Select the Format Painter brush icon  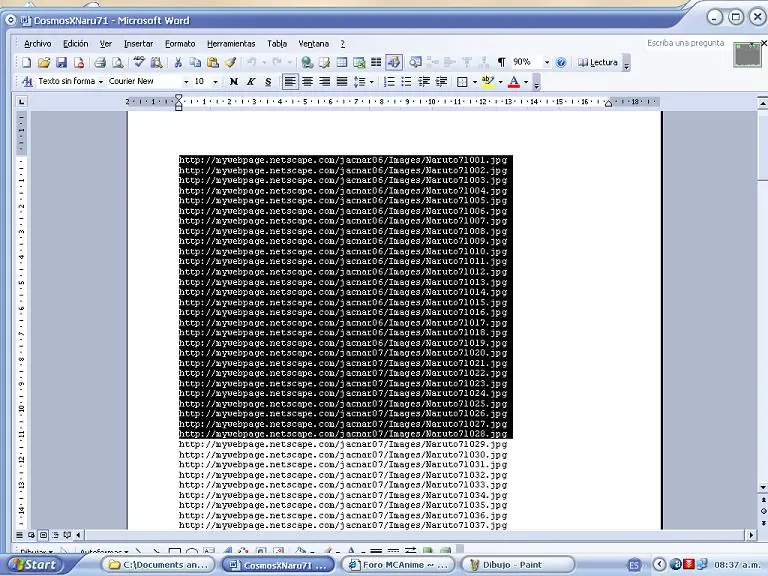(x=230, y=63)
